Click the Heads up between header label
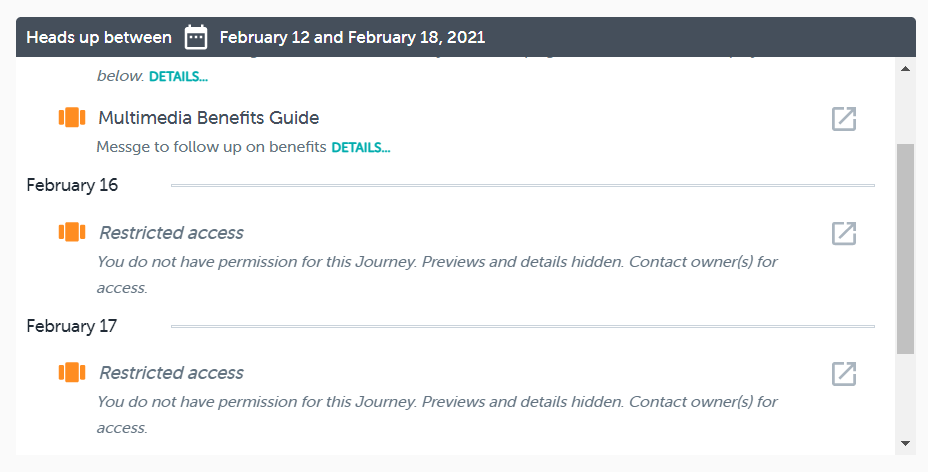 (x=99, y=38)
